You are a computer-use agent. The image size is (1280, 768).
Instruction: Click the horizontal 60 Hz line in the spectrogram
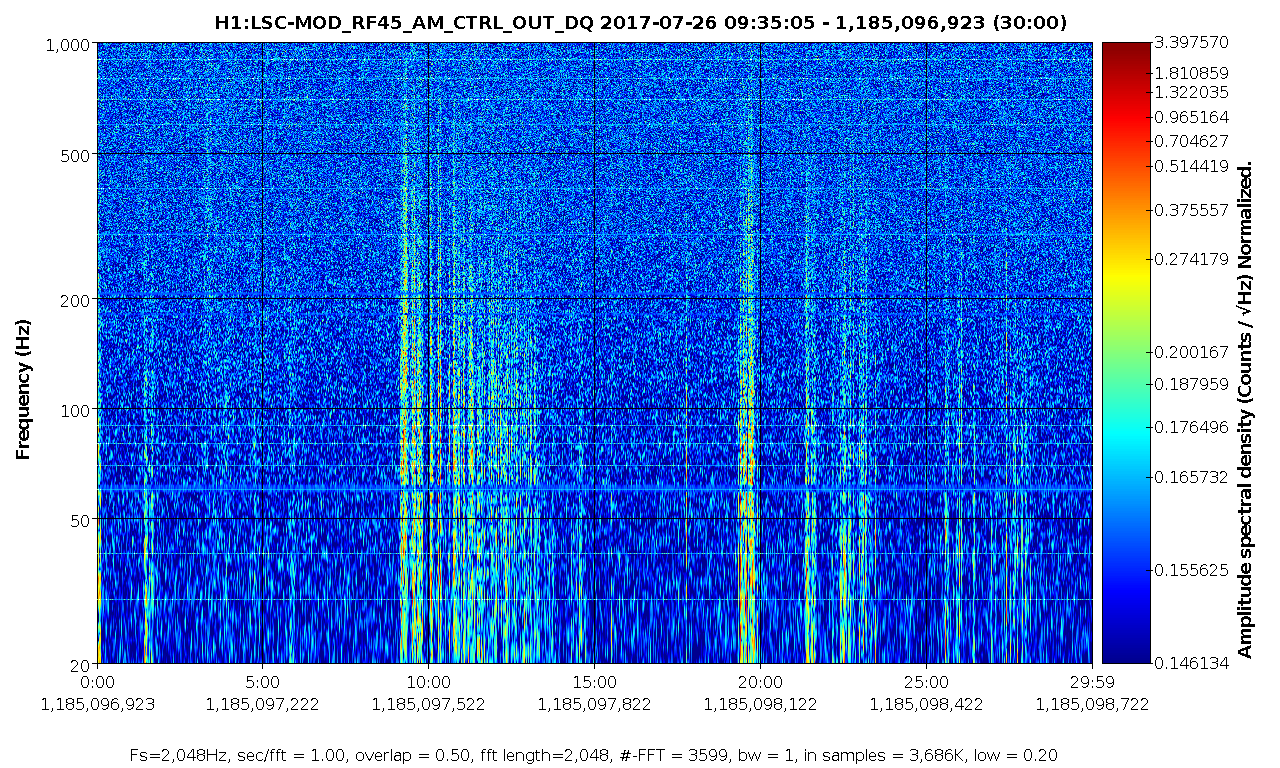[x=594, y=487]
